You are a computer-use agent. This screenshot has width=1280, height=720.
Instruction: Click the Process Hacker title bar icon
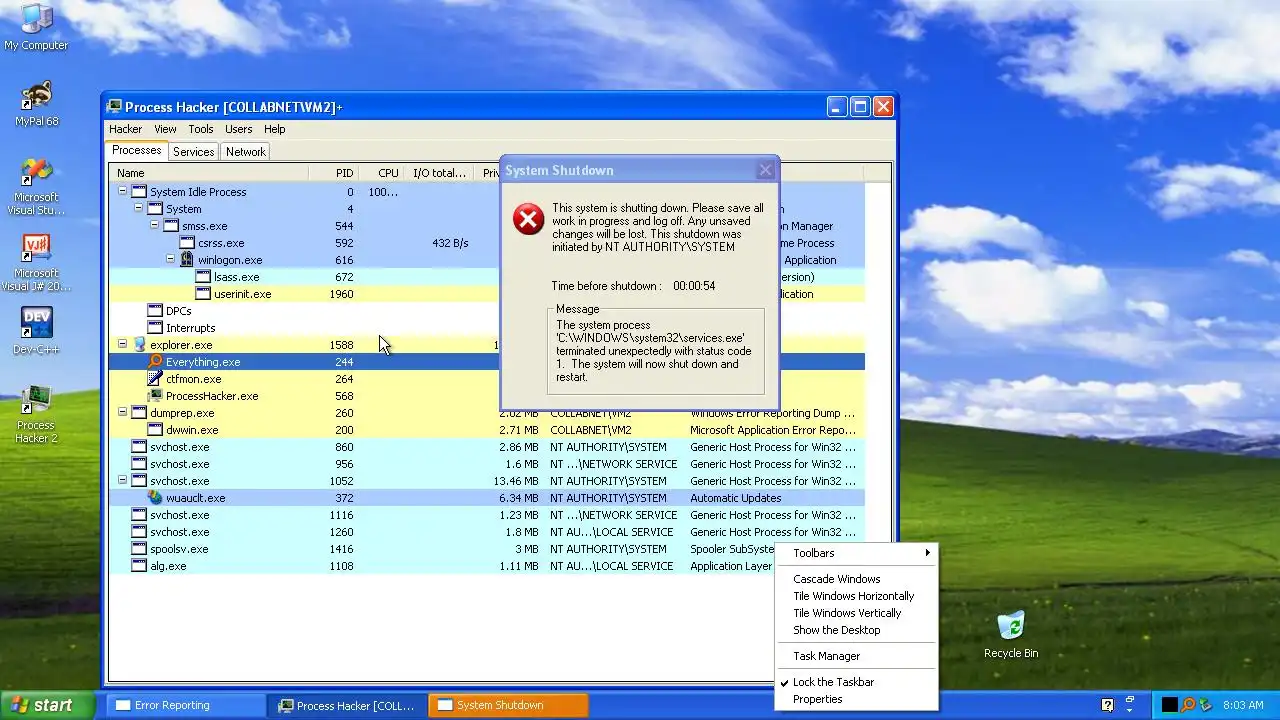[x=115, y=107]
